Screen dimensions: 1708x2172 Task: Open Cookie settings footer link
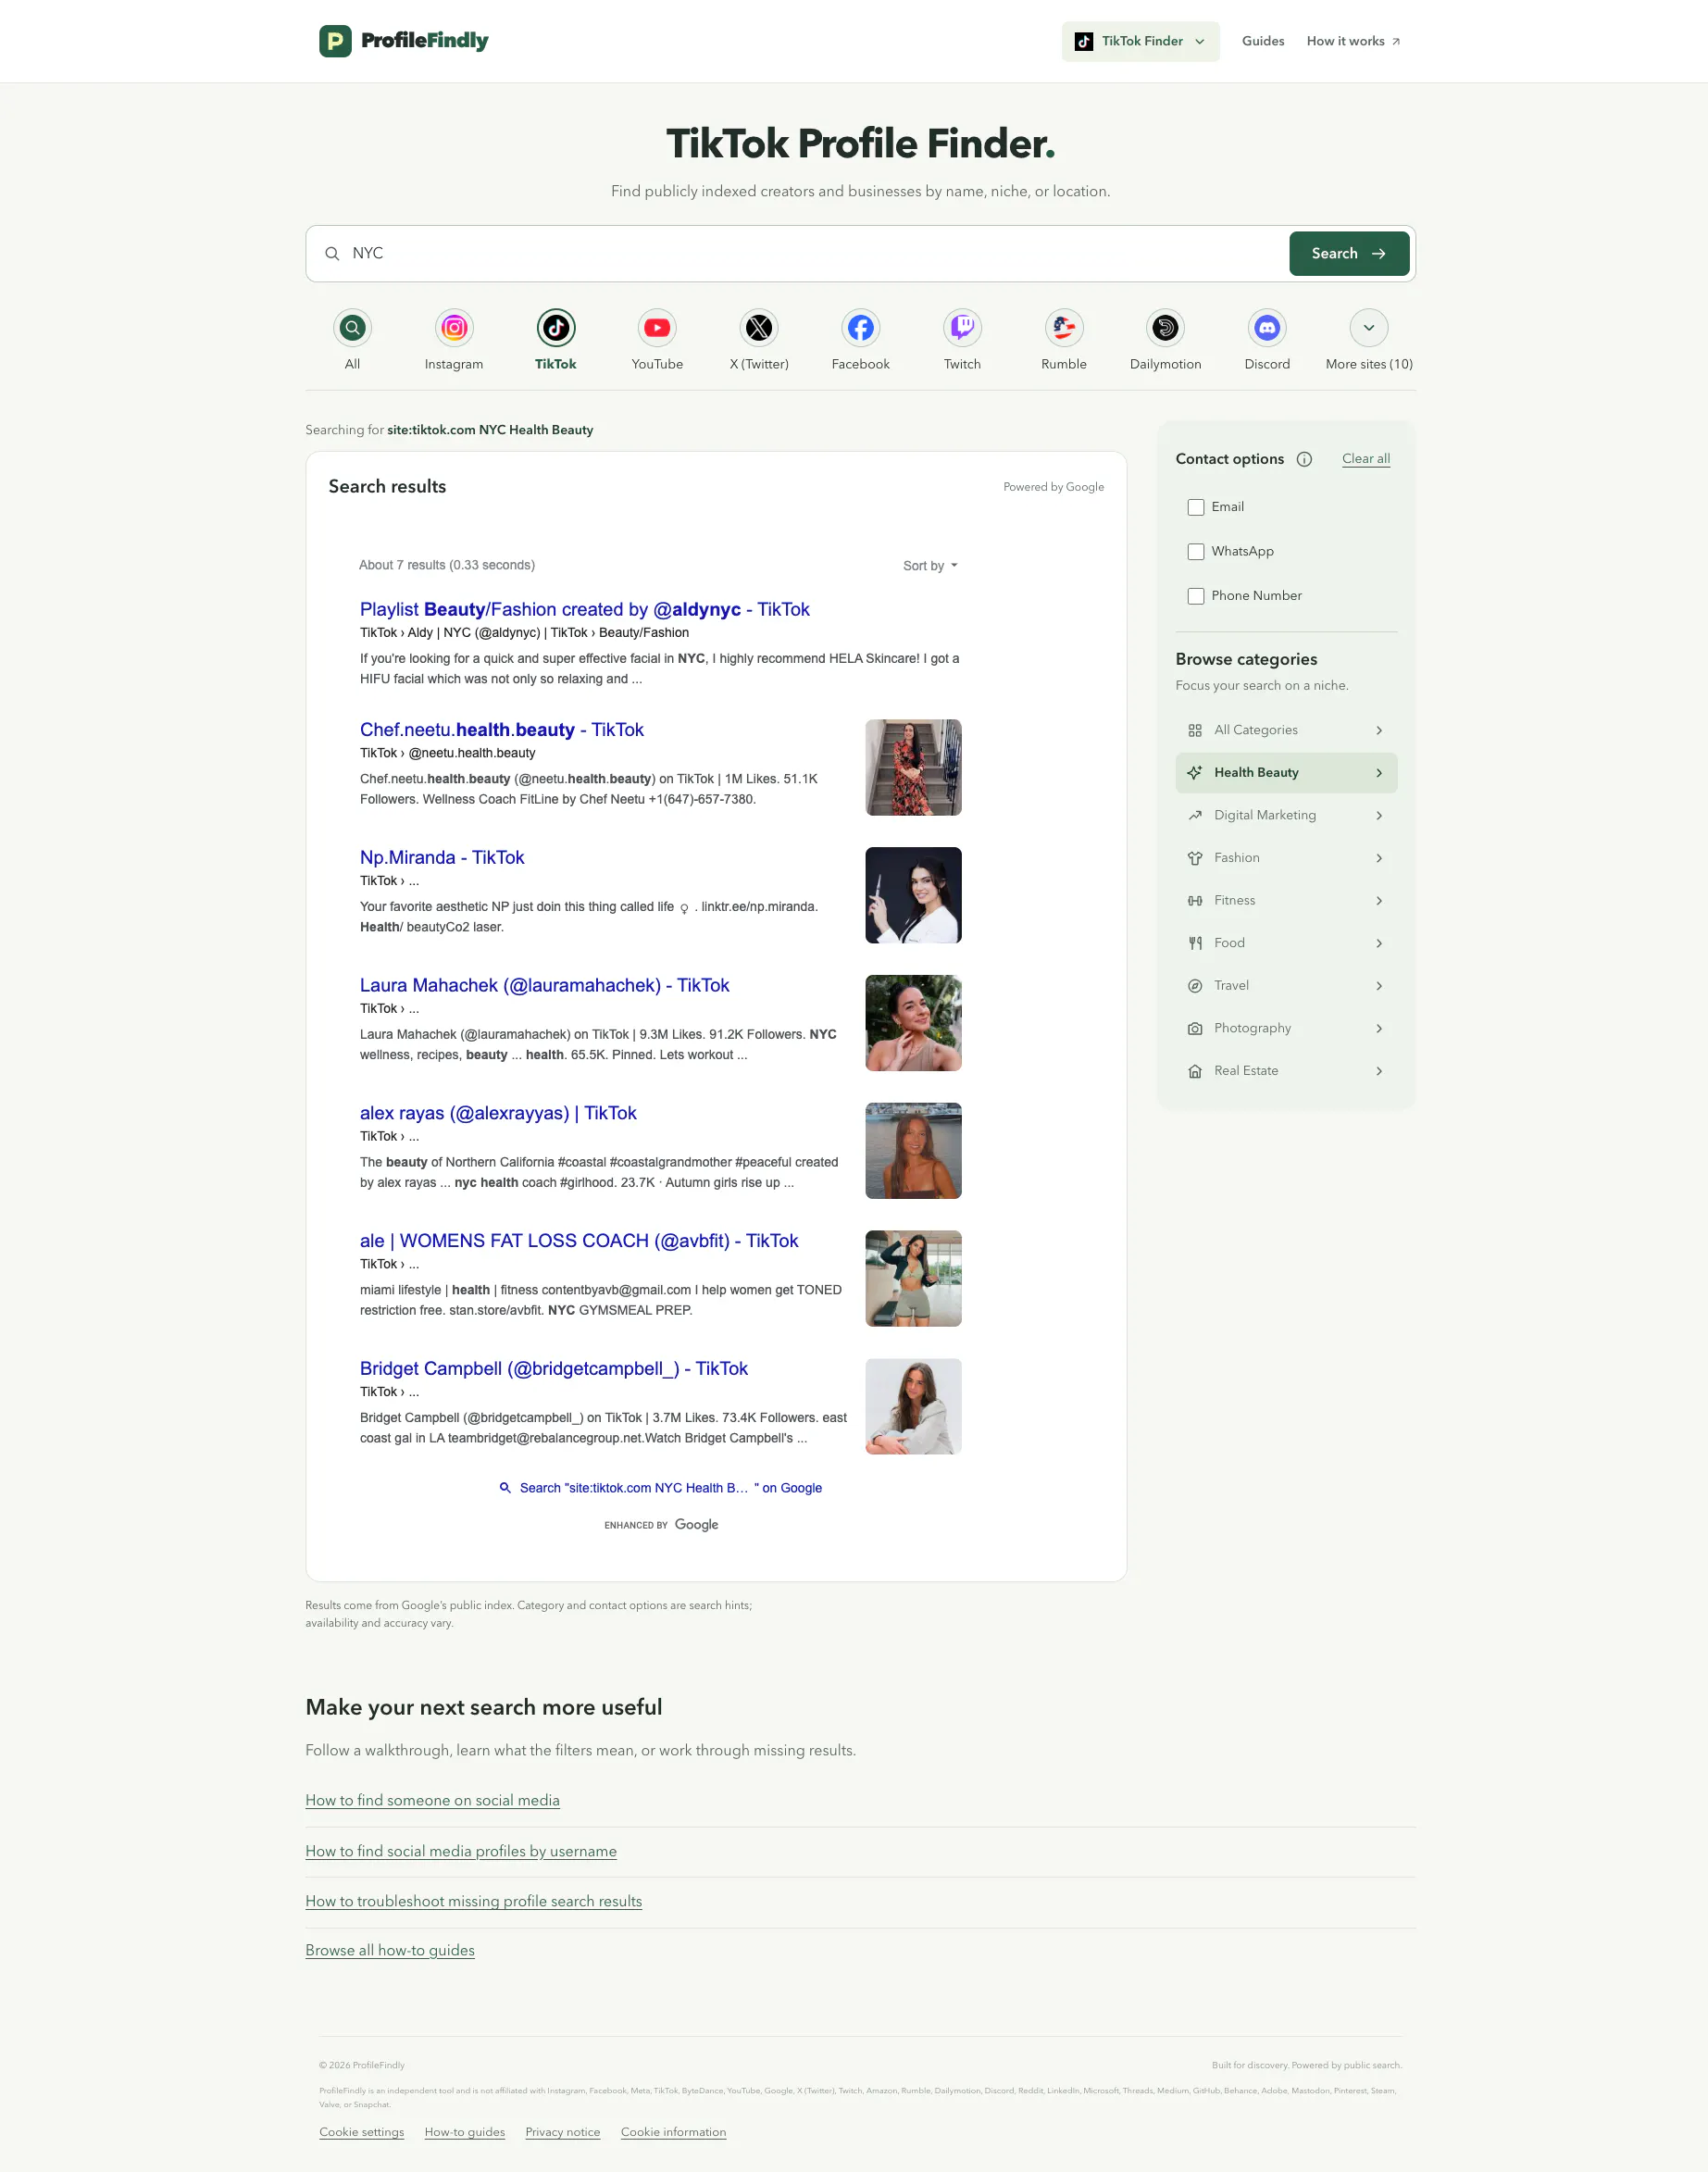(361, 2132)
